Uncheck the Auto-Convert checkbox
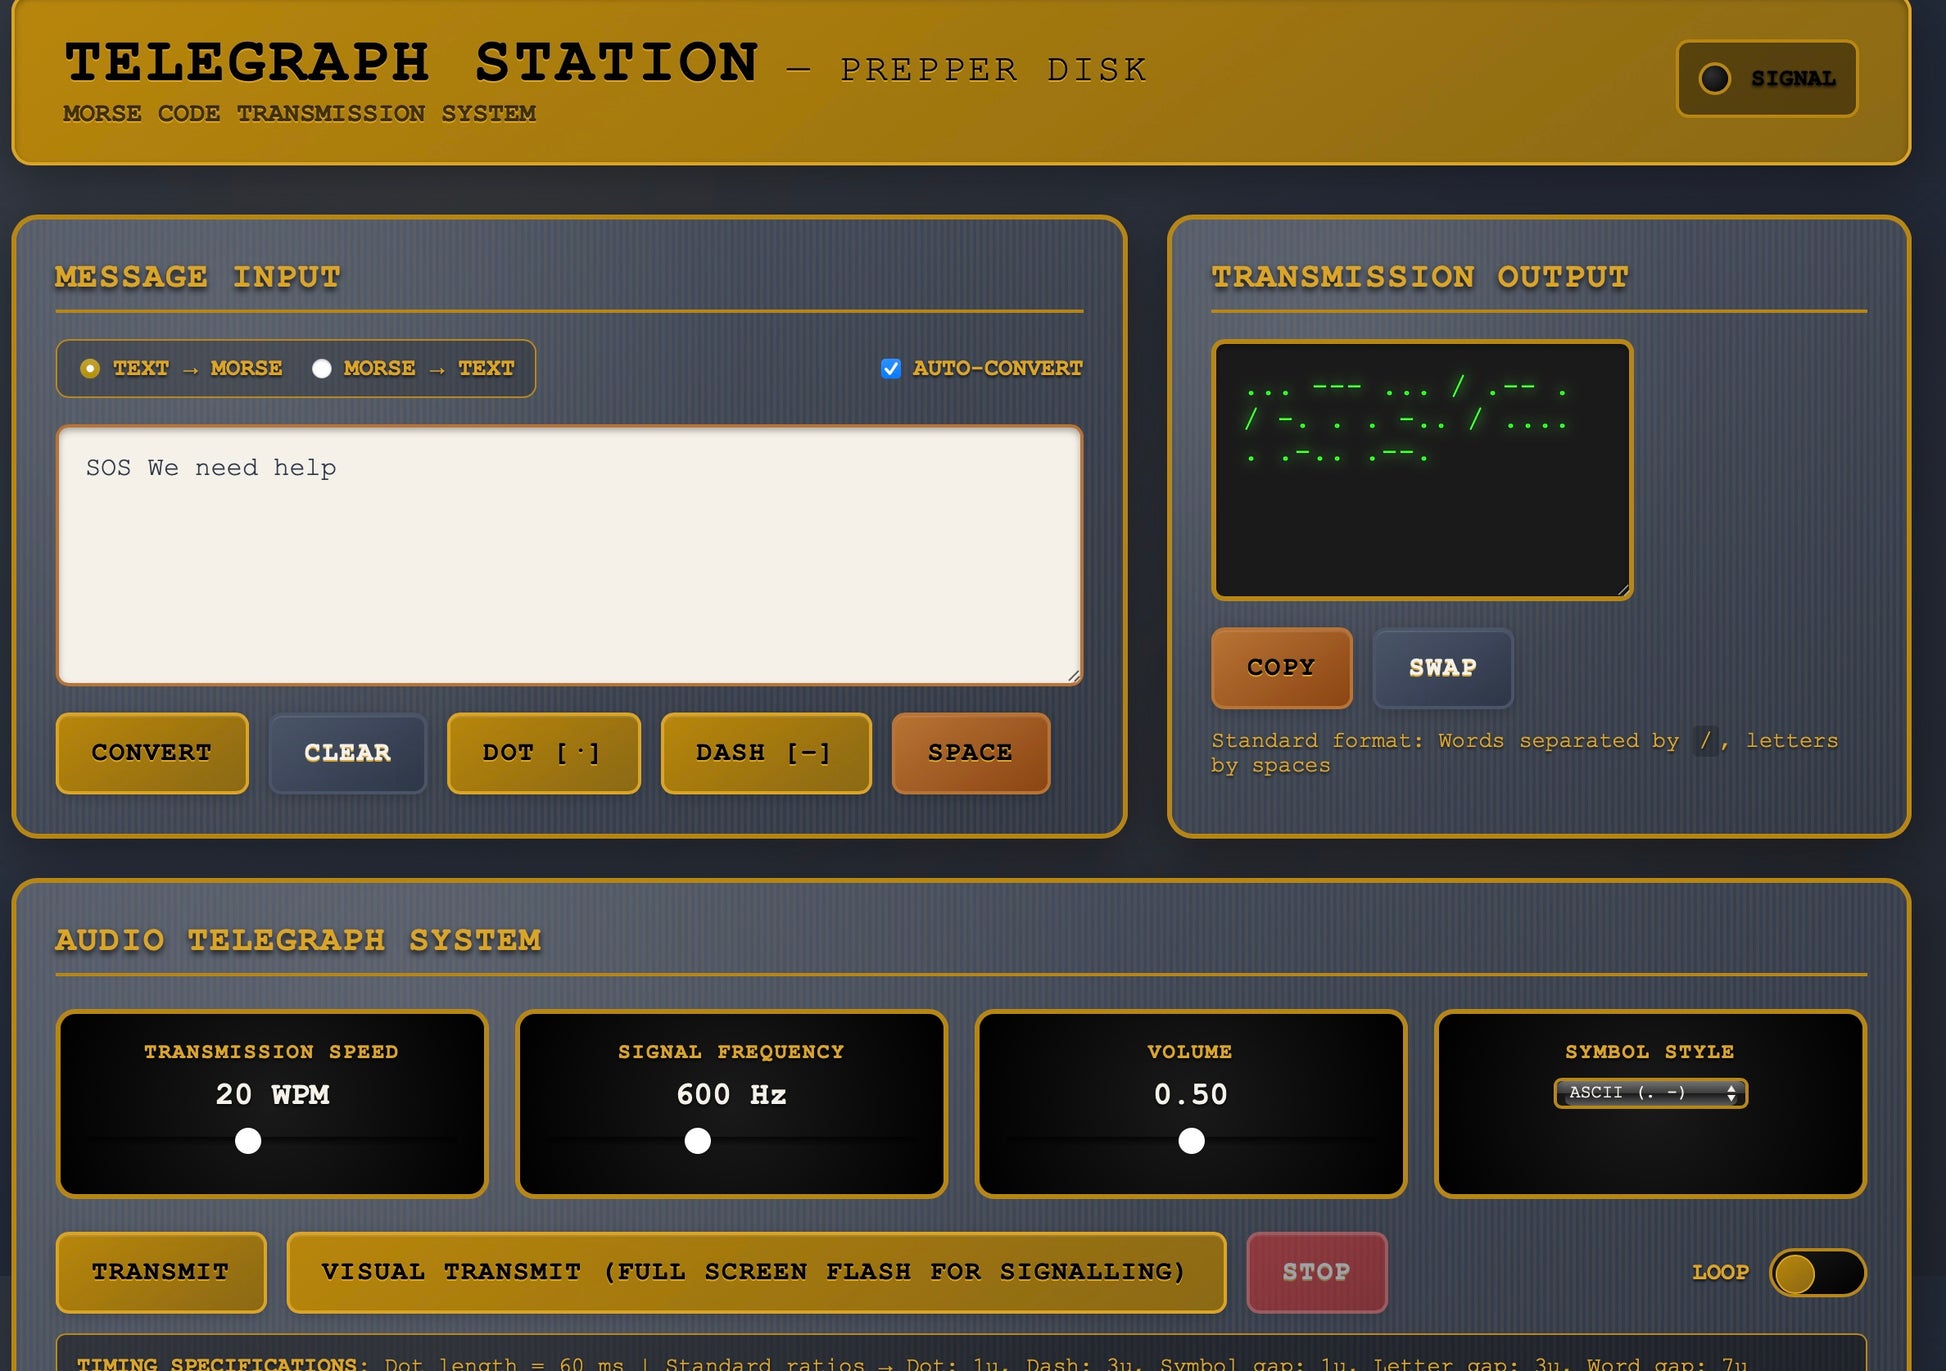 890,368
